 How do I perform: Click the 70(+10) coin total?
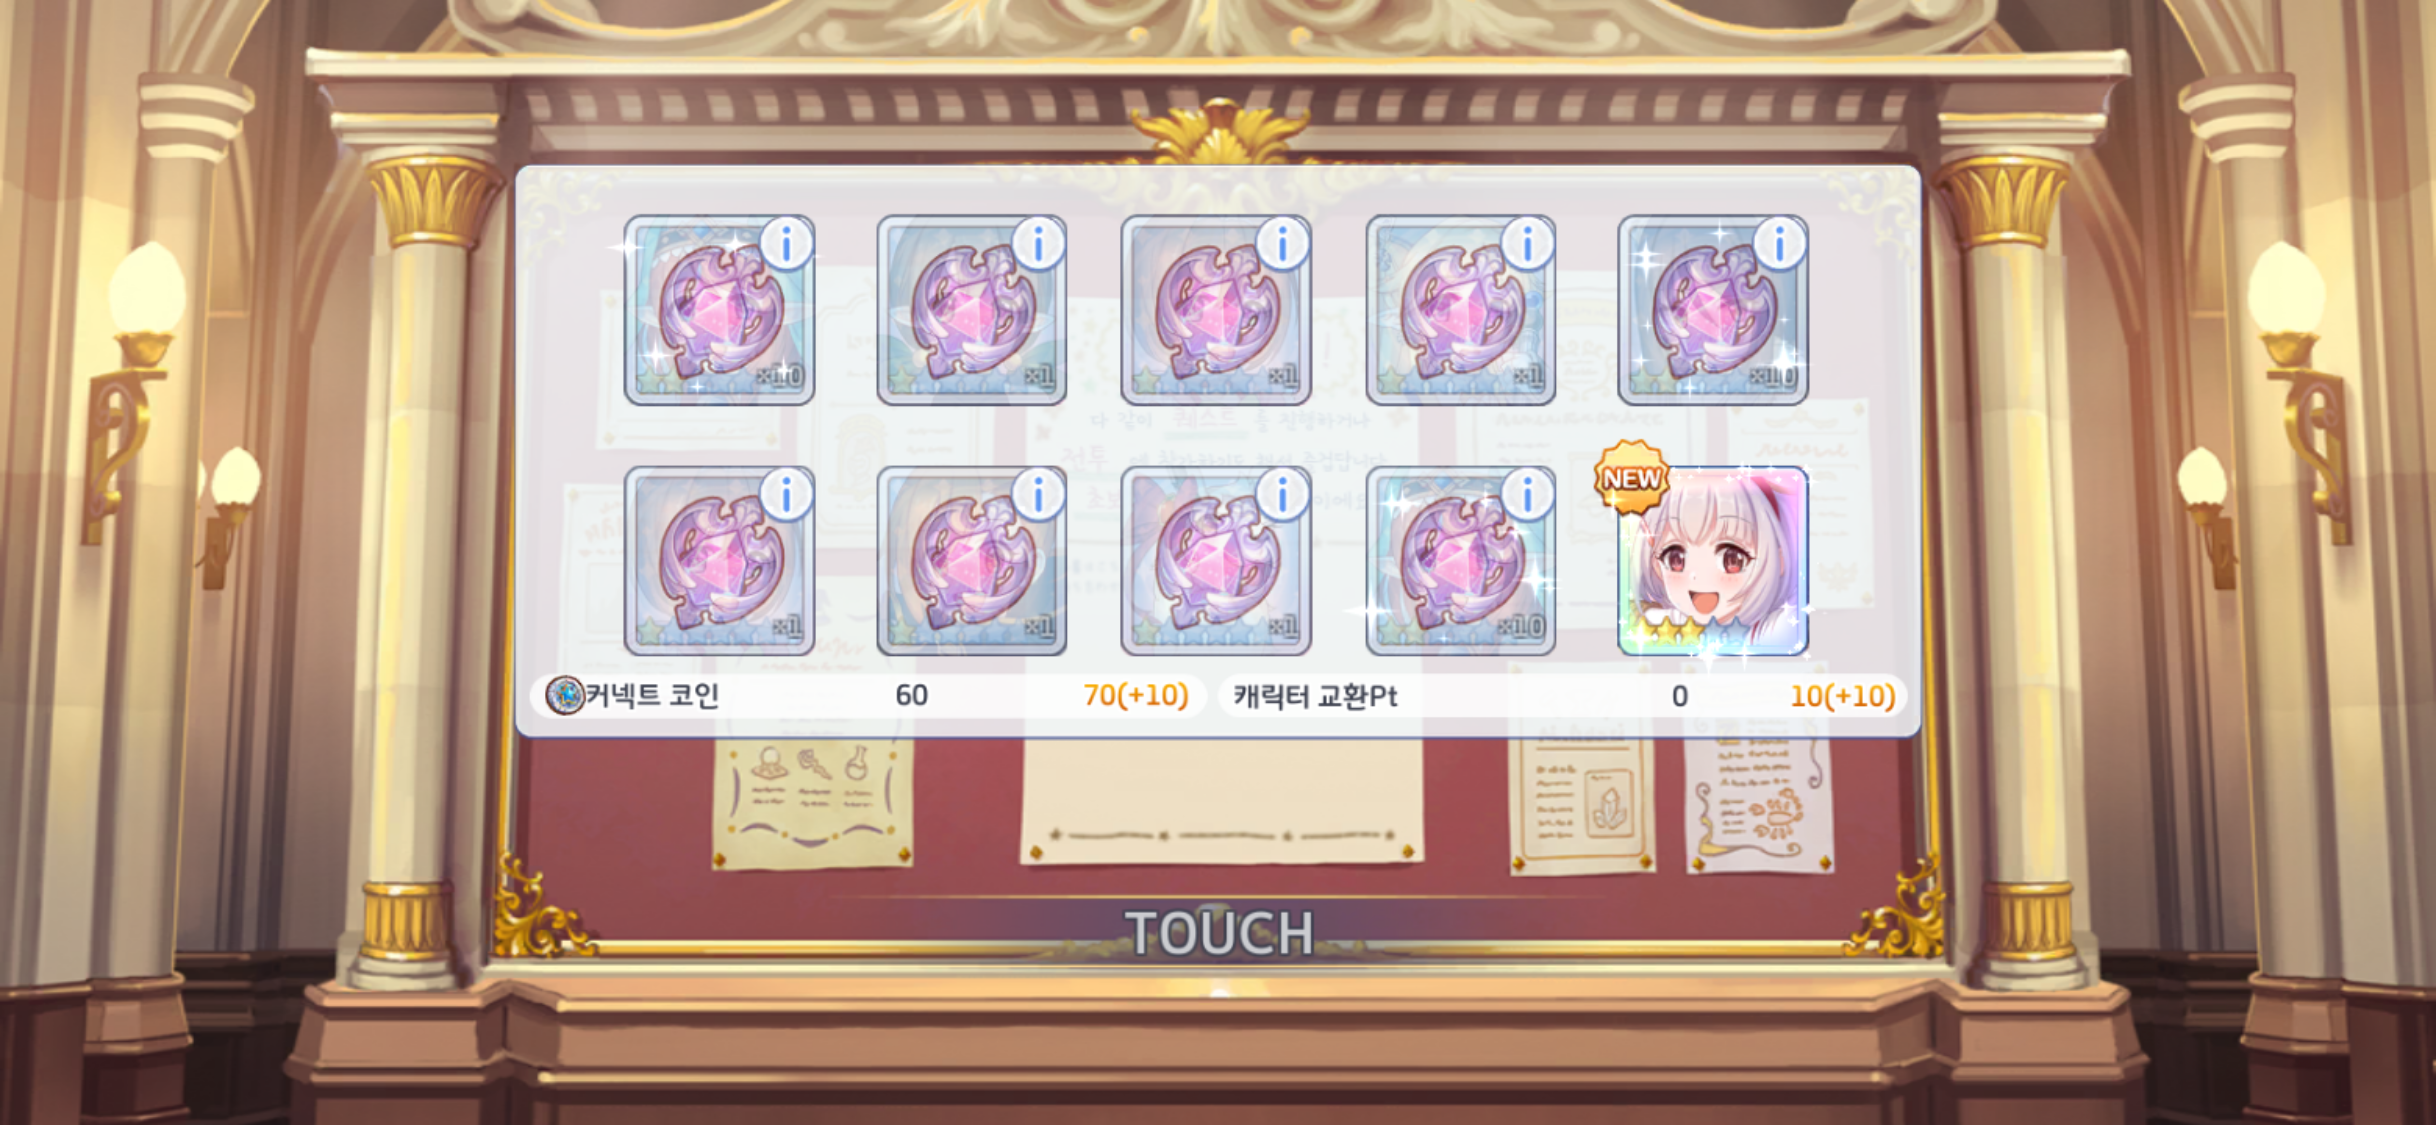1136,695
